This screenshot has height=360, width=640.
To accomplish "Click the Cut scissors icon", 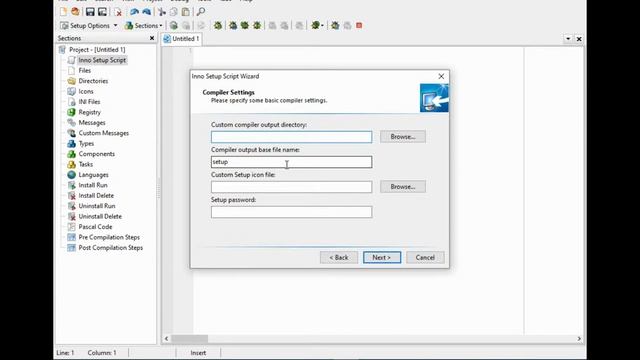I will 162,12.
